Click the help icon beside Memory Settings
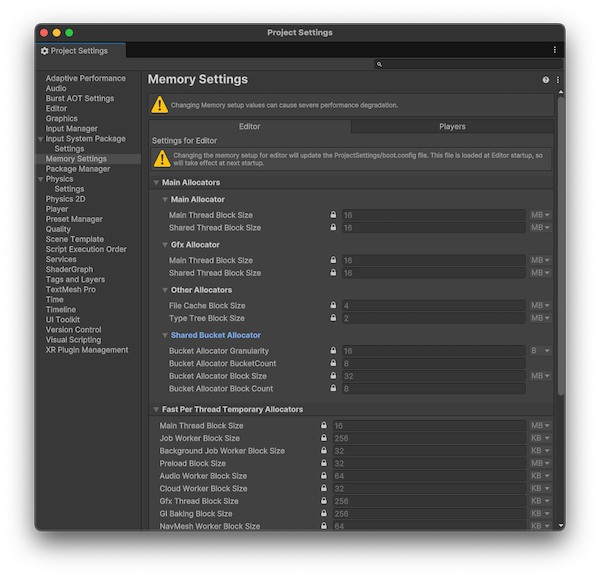The image size is (600, 577). tap(546, 80)
